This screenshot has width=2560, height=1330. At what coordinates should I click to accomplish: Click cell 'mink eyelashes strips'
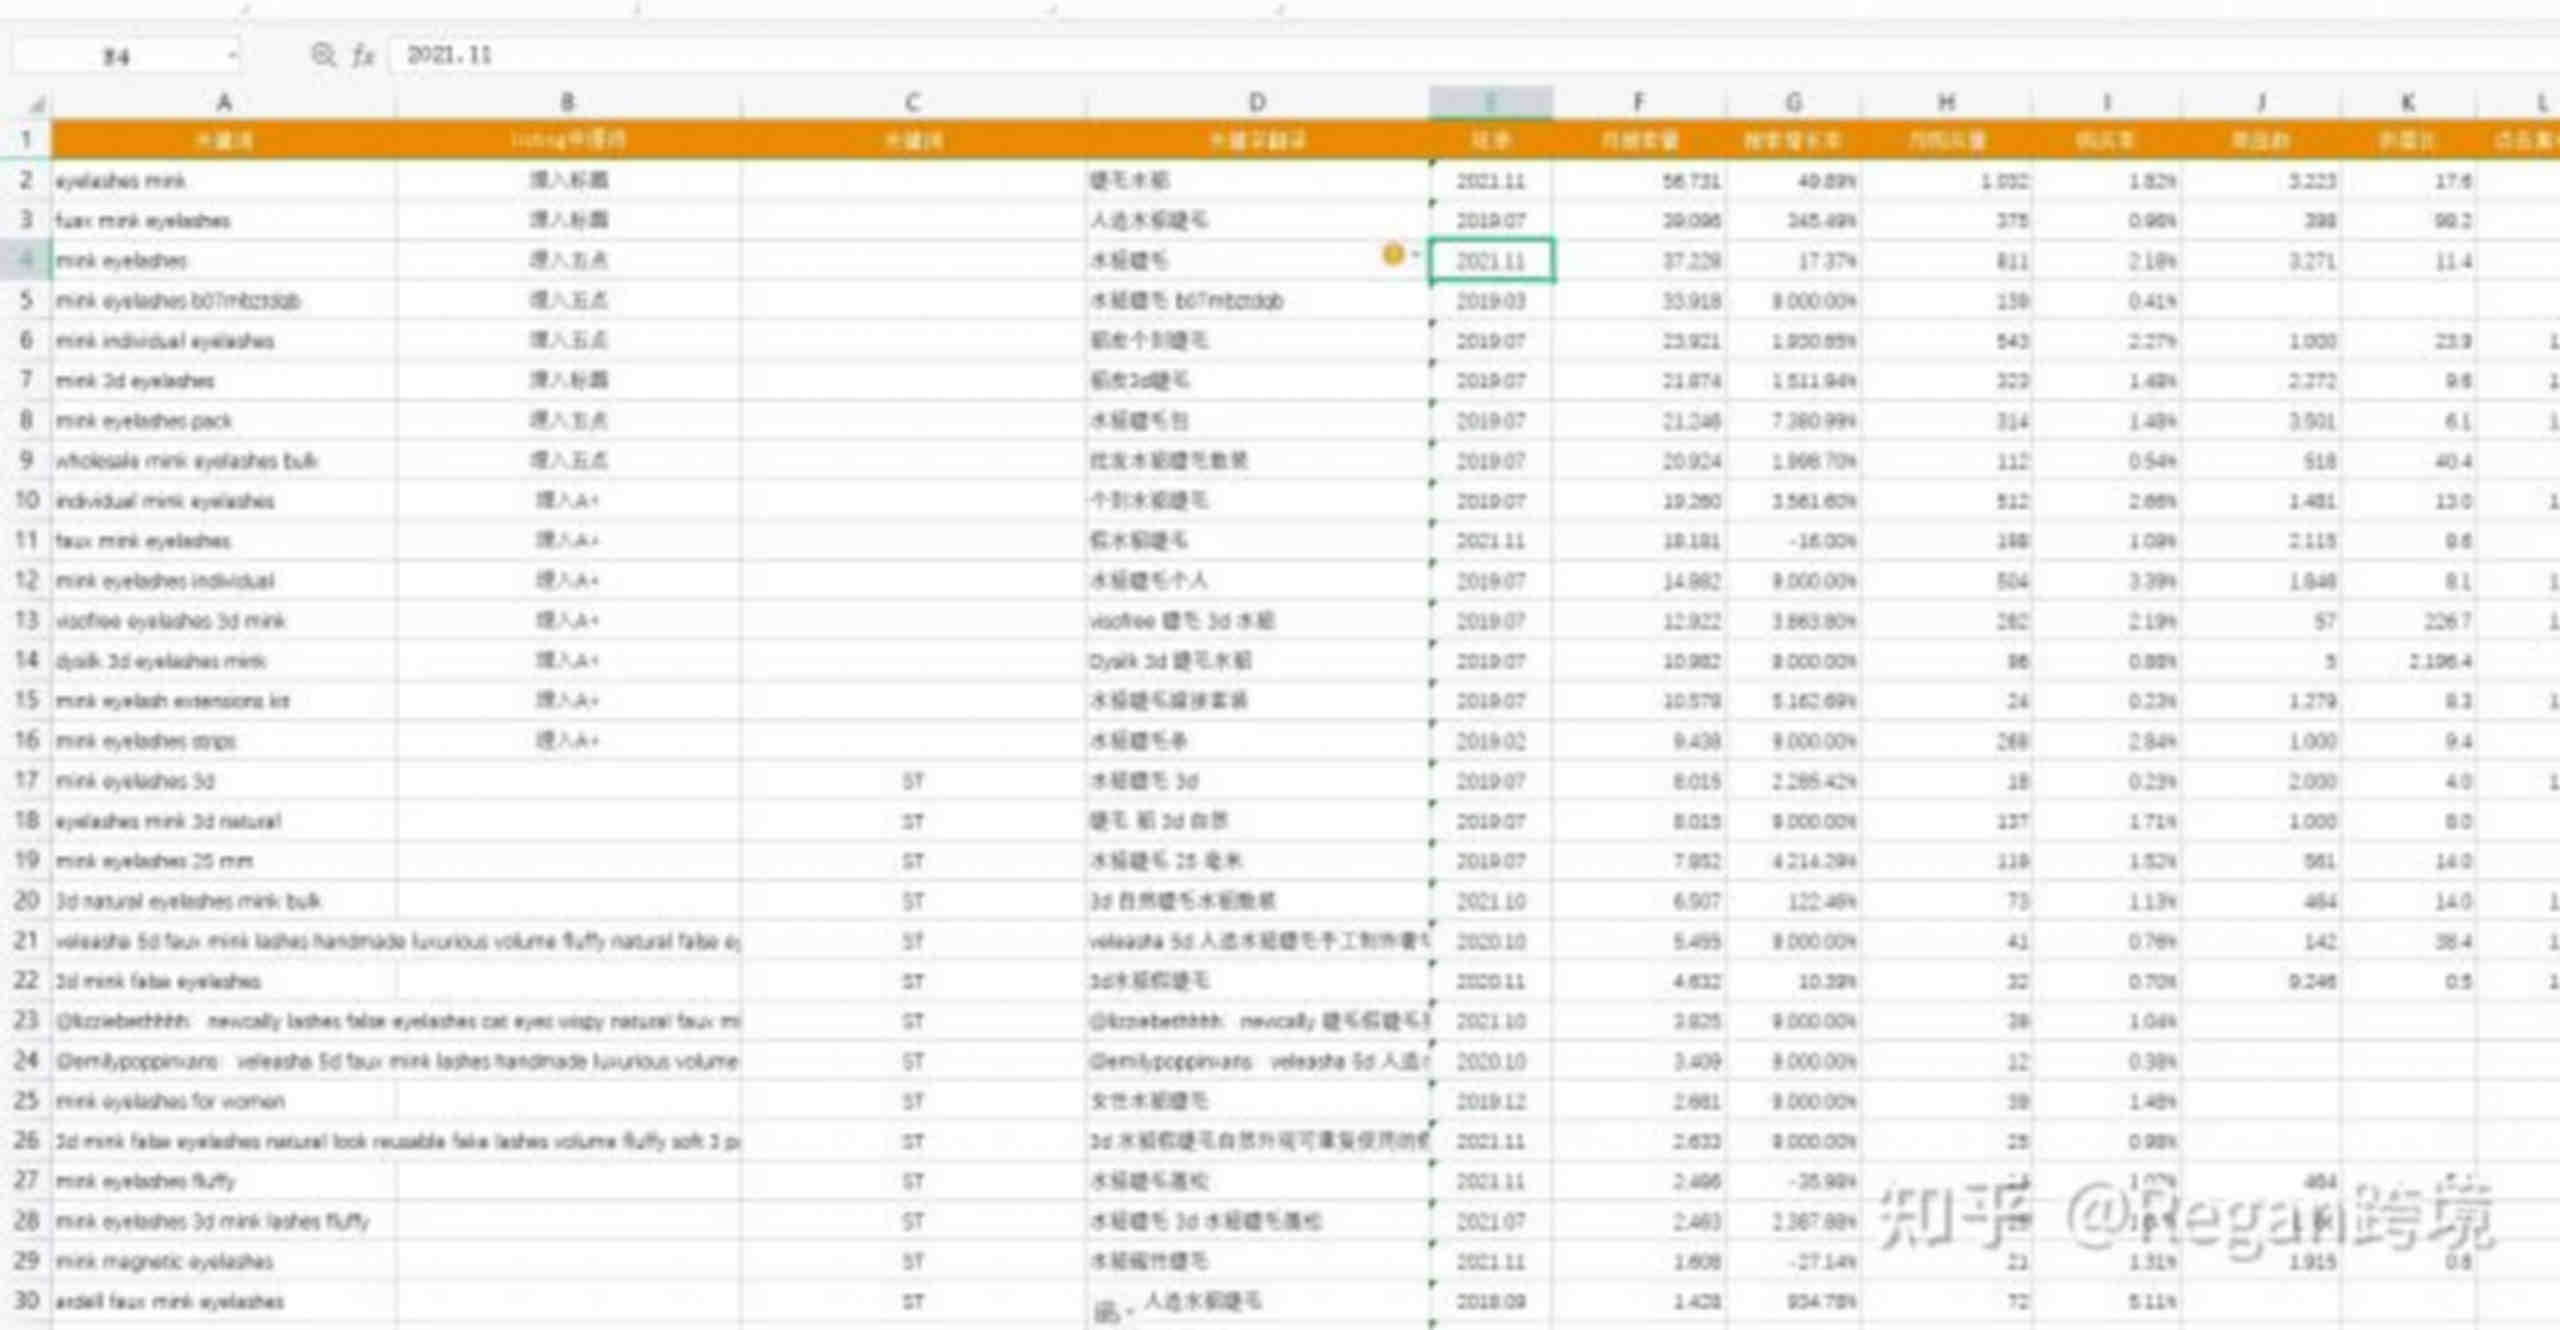(x=224, y=740)
